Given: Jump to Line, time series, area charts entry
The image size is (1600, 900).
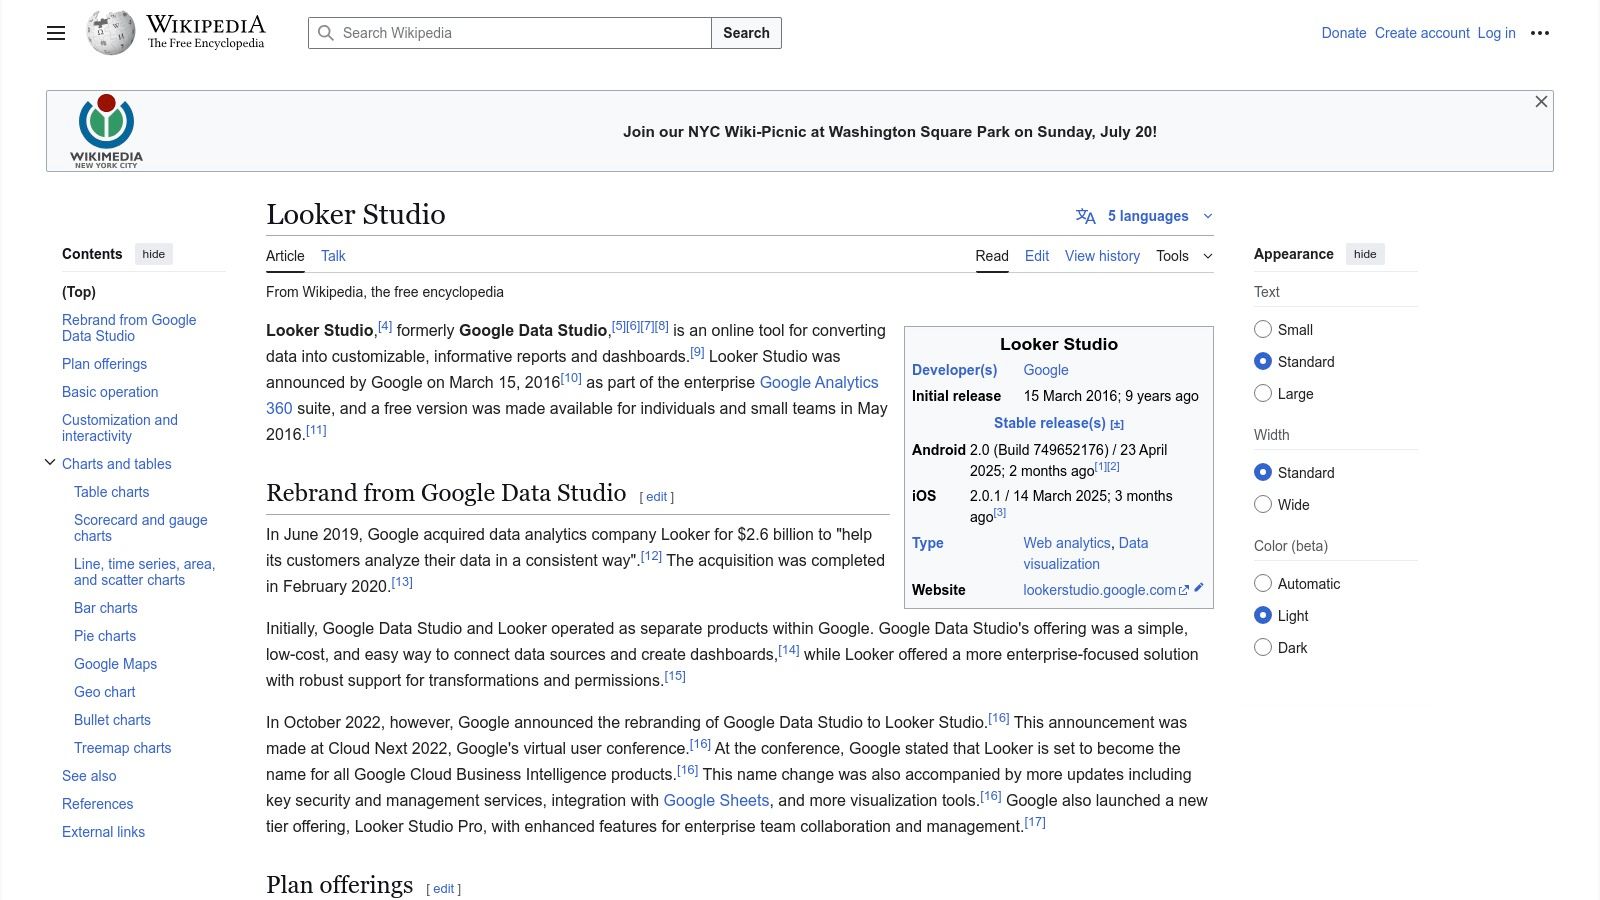Looking at the screenshot, I should (144, 572).
